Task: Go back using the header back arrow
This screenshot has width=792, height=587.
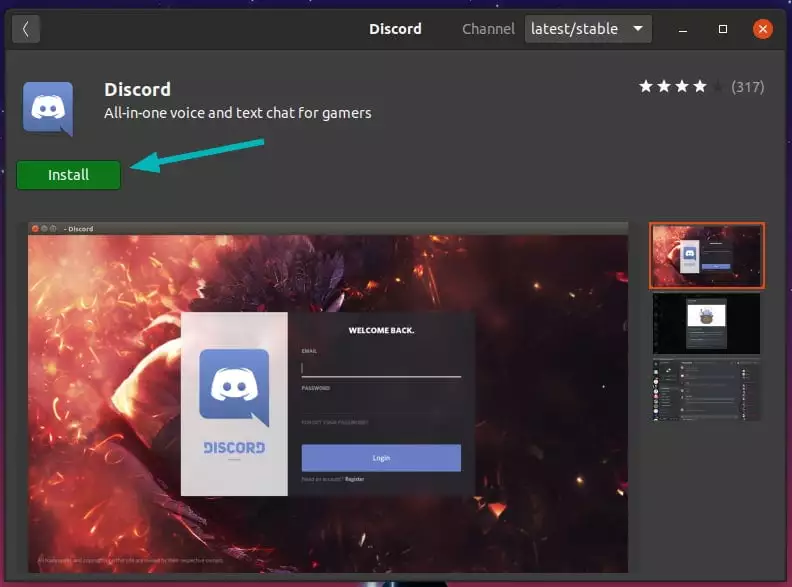Action: pyautogui.click(x=26, y=29)
